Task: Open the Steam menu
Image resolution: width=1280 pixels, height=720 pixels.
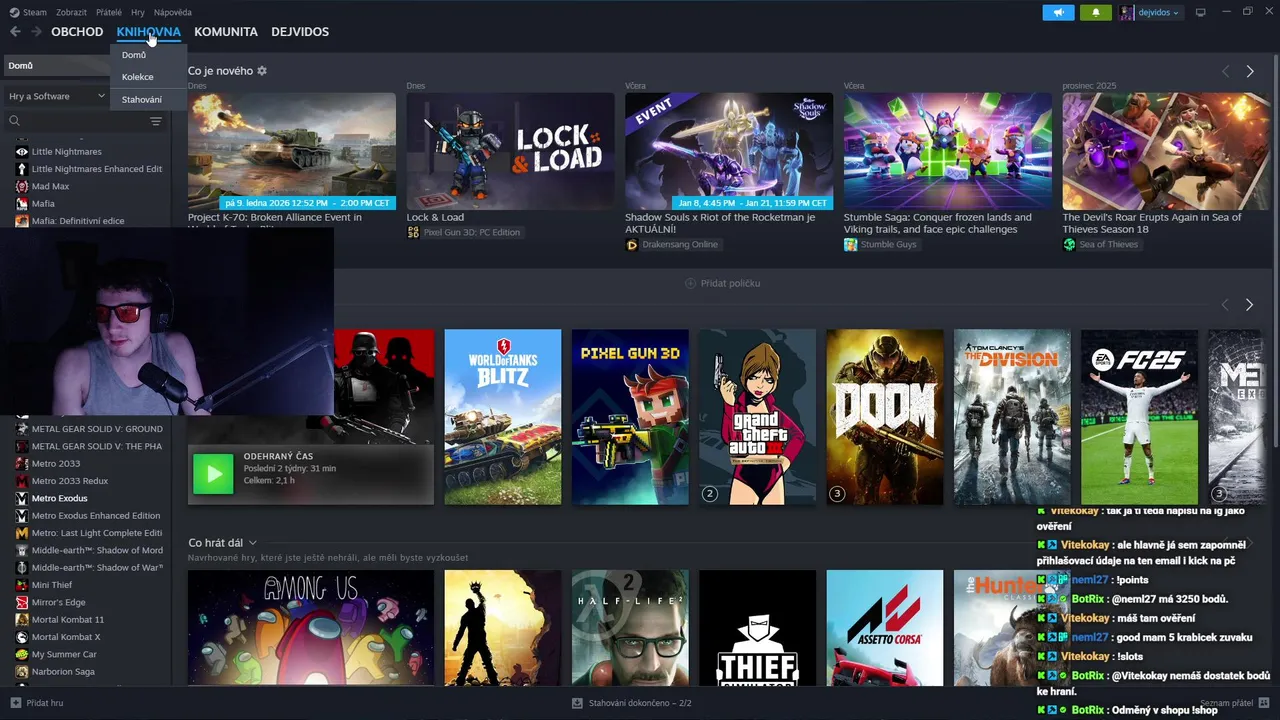Action: pos(28,12)
